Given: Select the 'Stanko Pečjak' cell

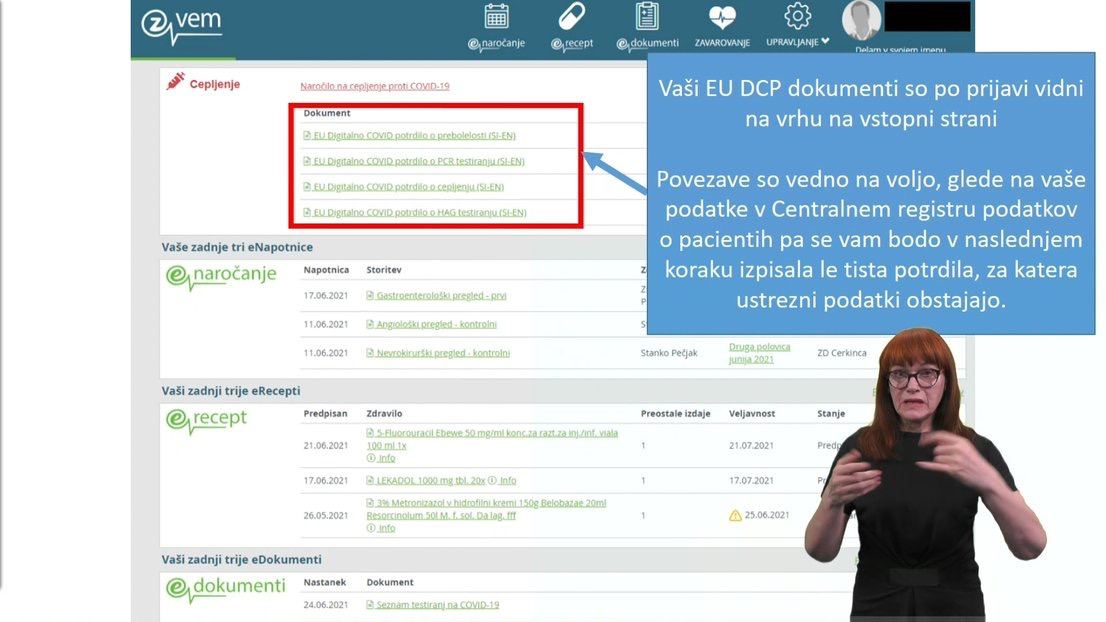Looking at the screenshot, I should 669,353.
